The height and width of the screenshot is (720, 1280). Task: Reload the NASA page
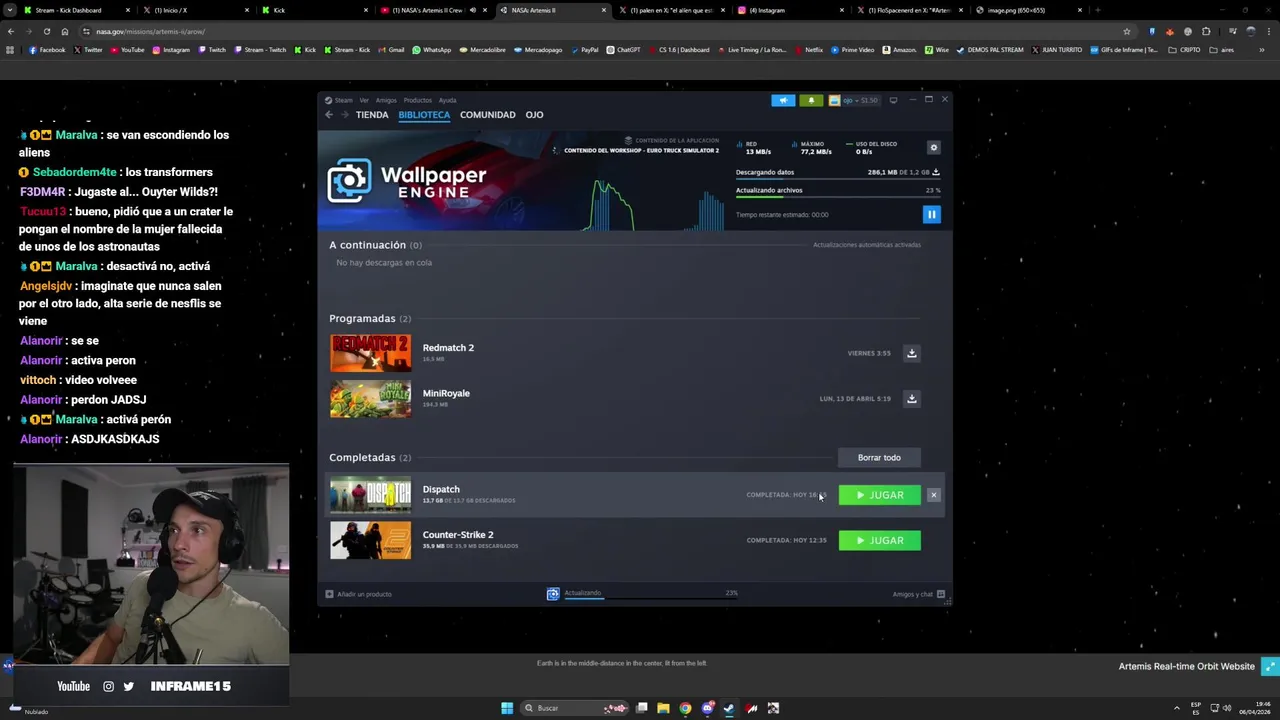point(46,31)
